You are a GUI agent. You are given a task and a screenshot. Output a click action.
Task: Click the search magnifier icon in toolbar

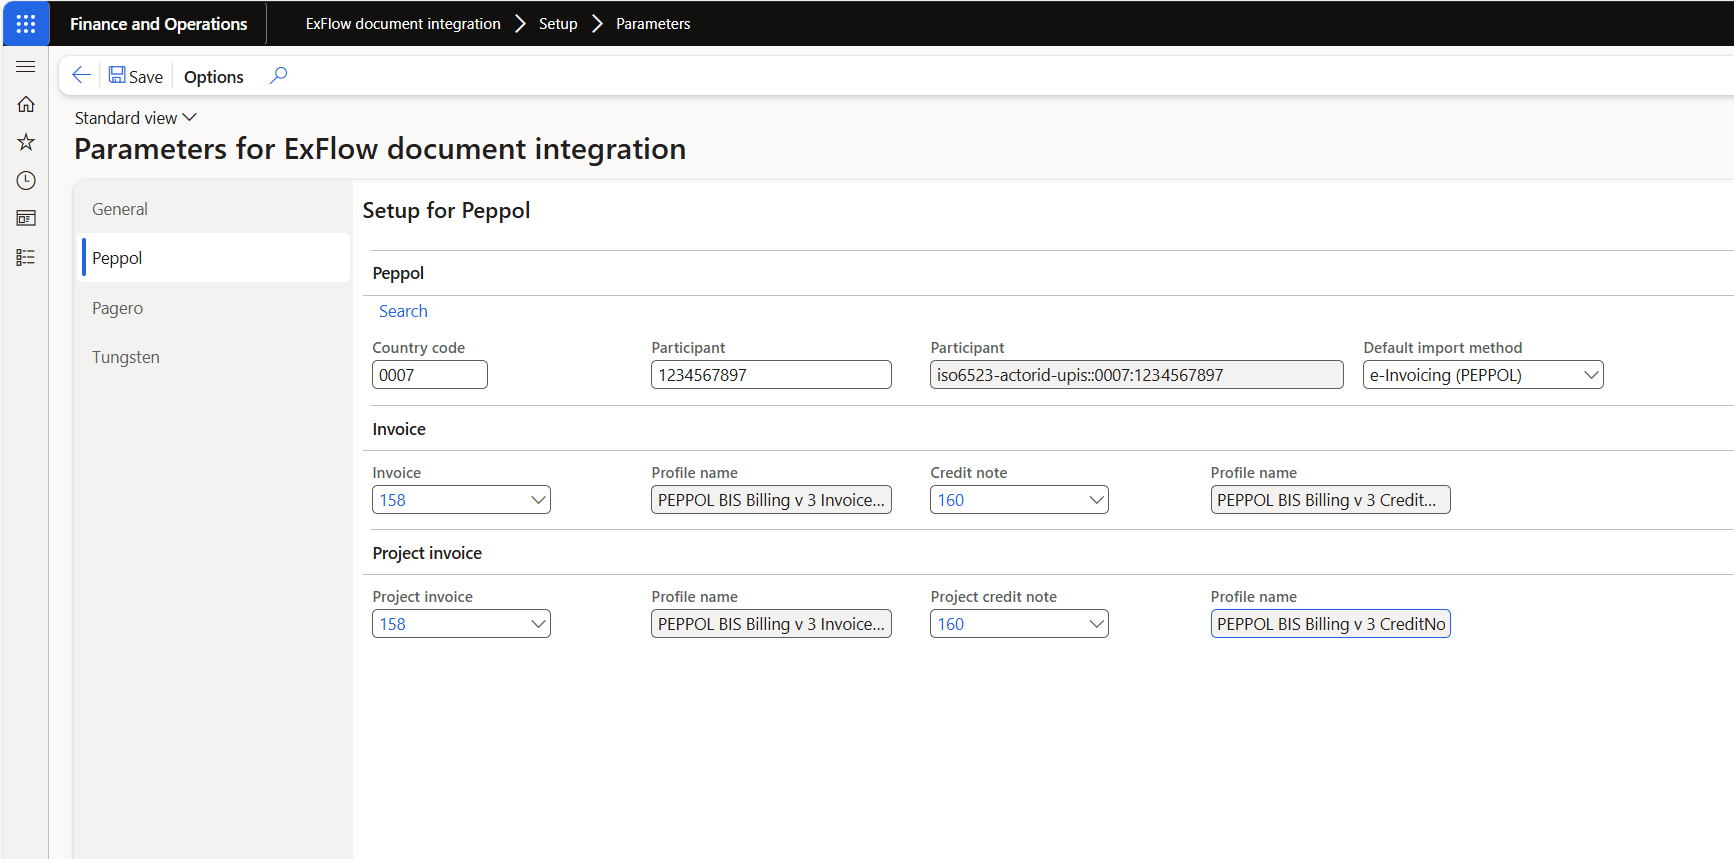[x=279, y=75]
